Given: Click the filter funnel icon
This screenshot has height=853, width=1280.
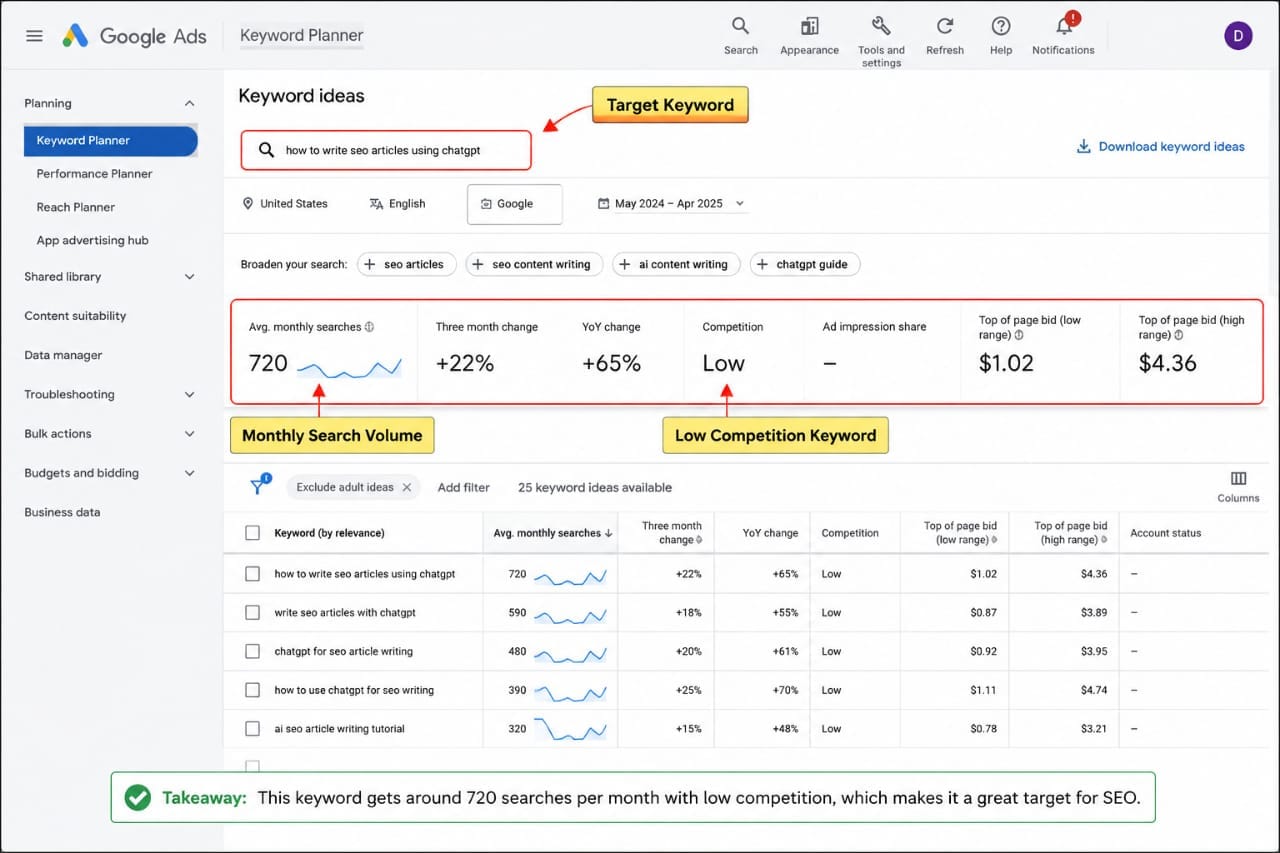Looking at the screenshot, I should click(258, 486).
